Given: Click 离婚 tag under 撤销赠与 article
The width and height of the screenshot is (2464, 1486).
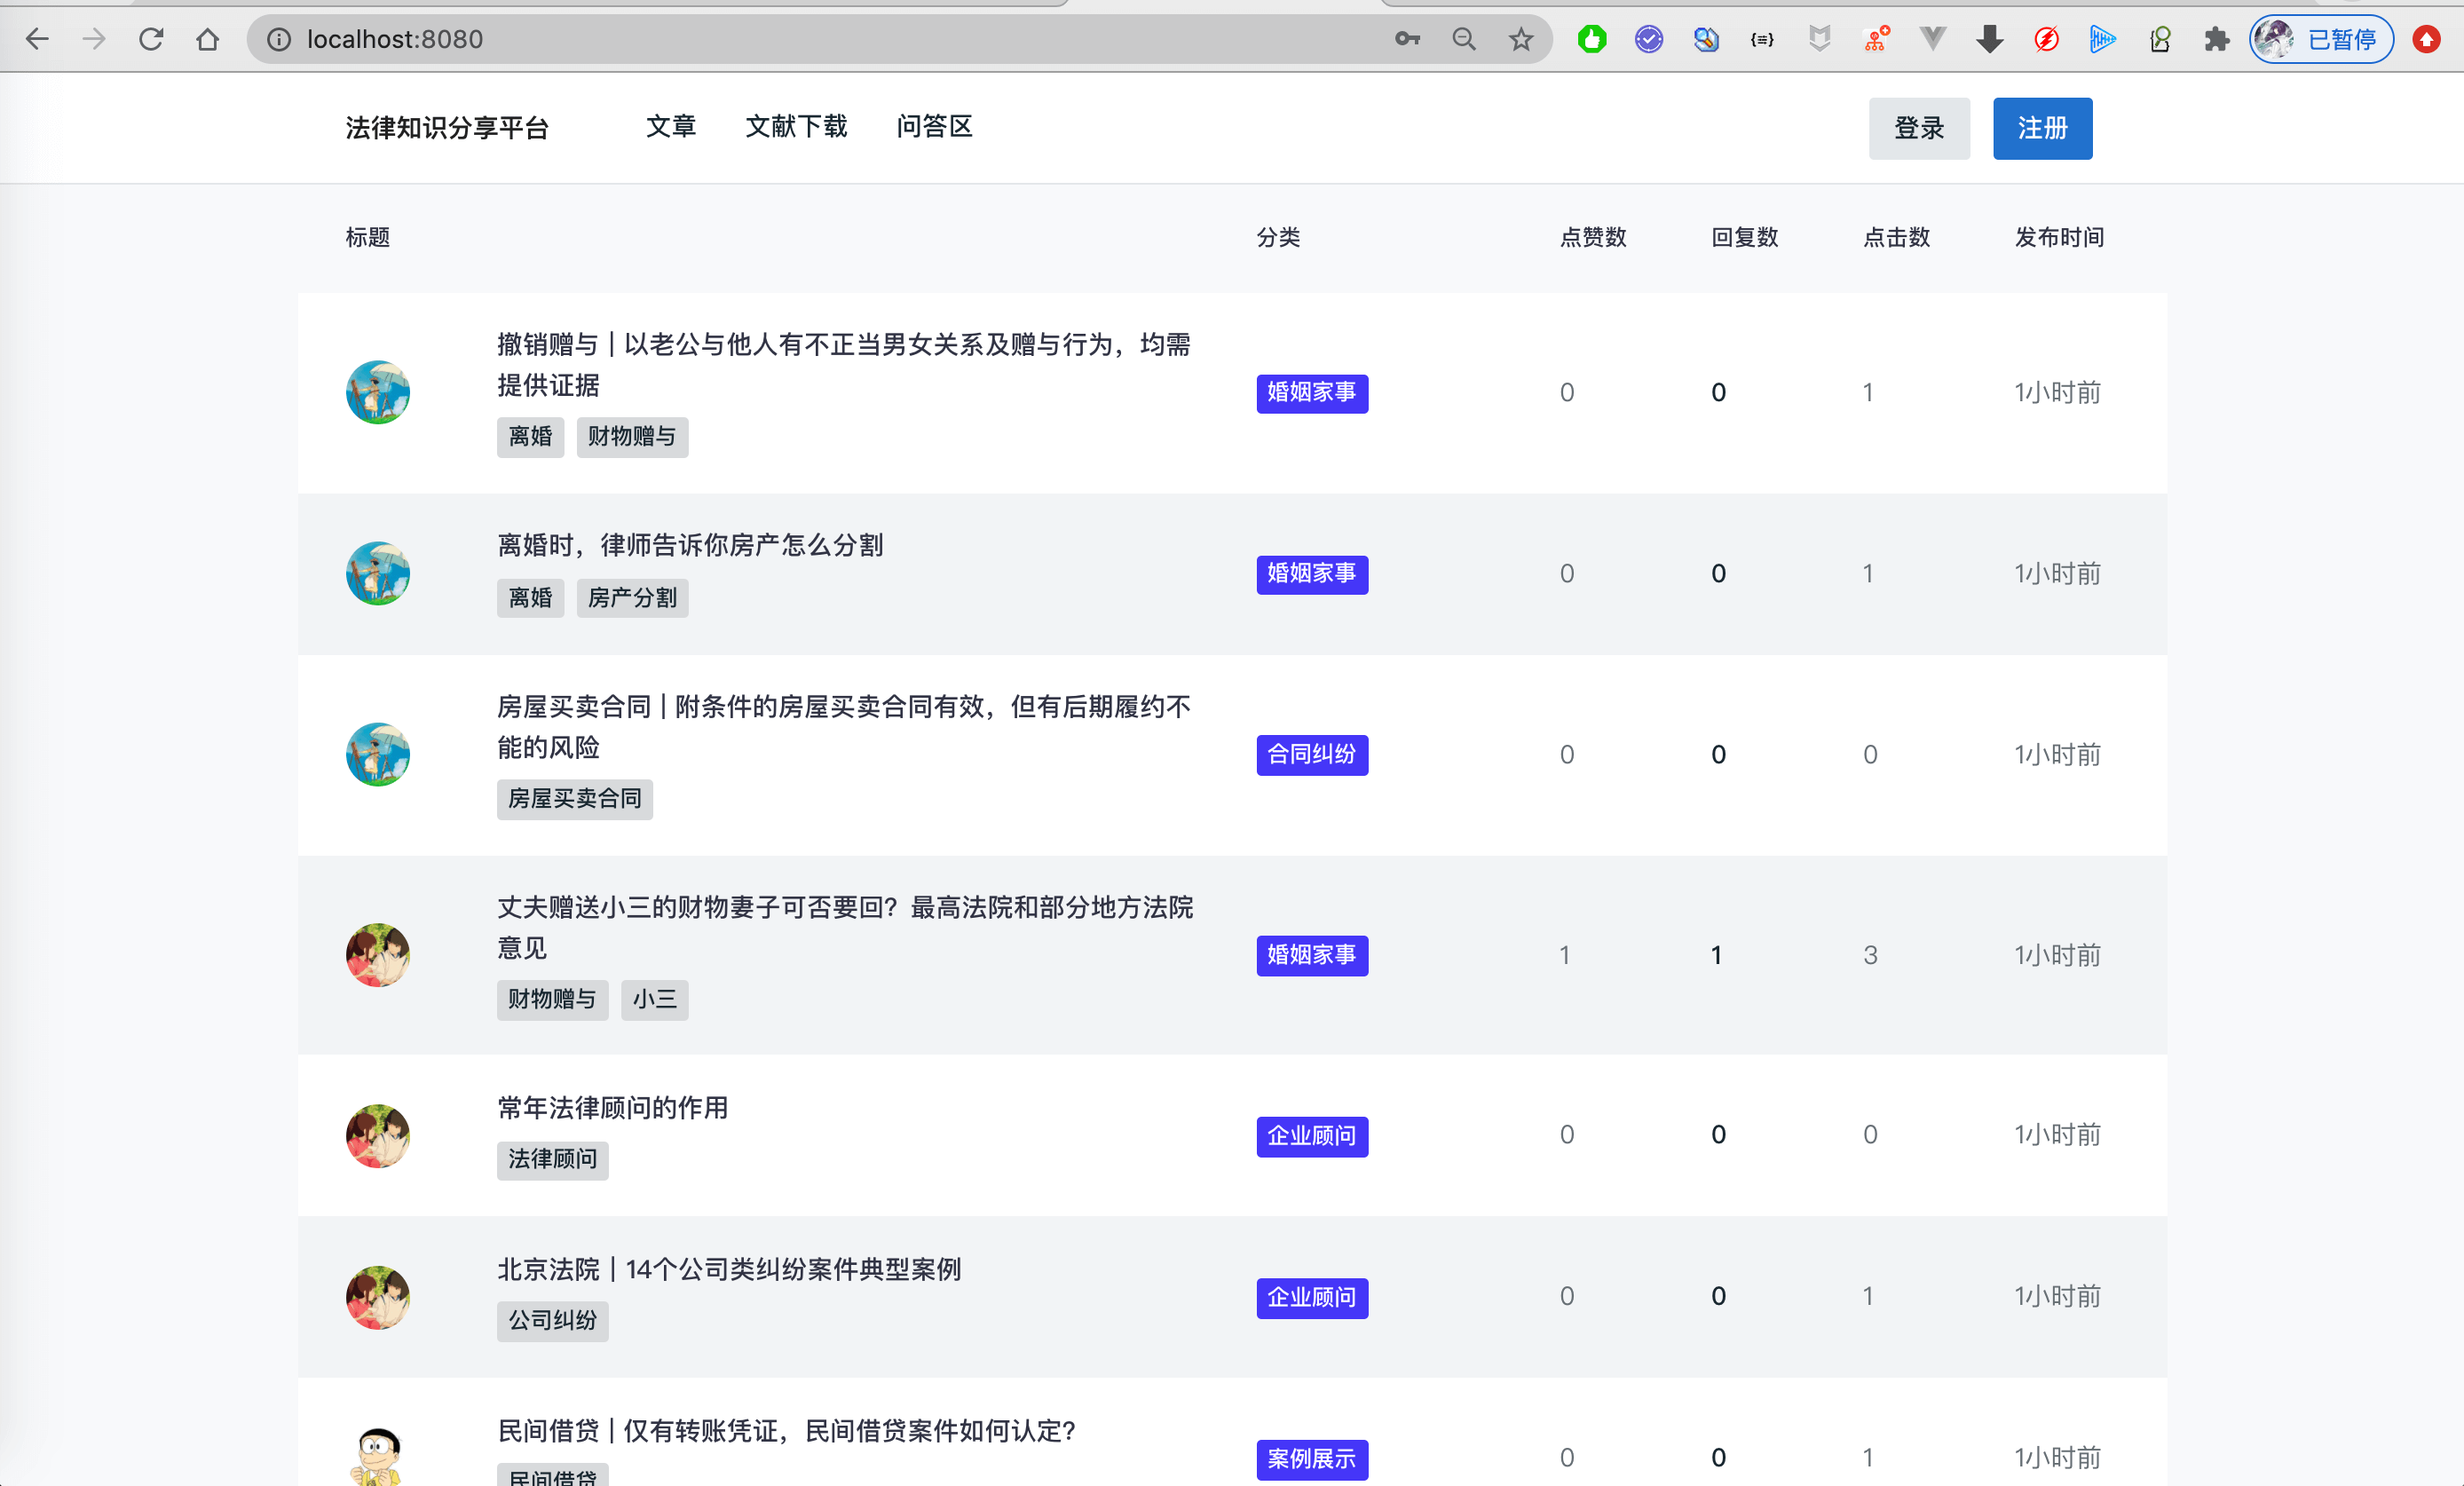Looking at the screenshot, I should [530, 437].
